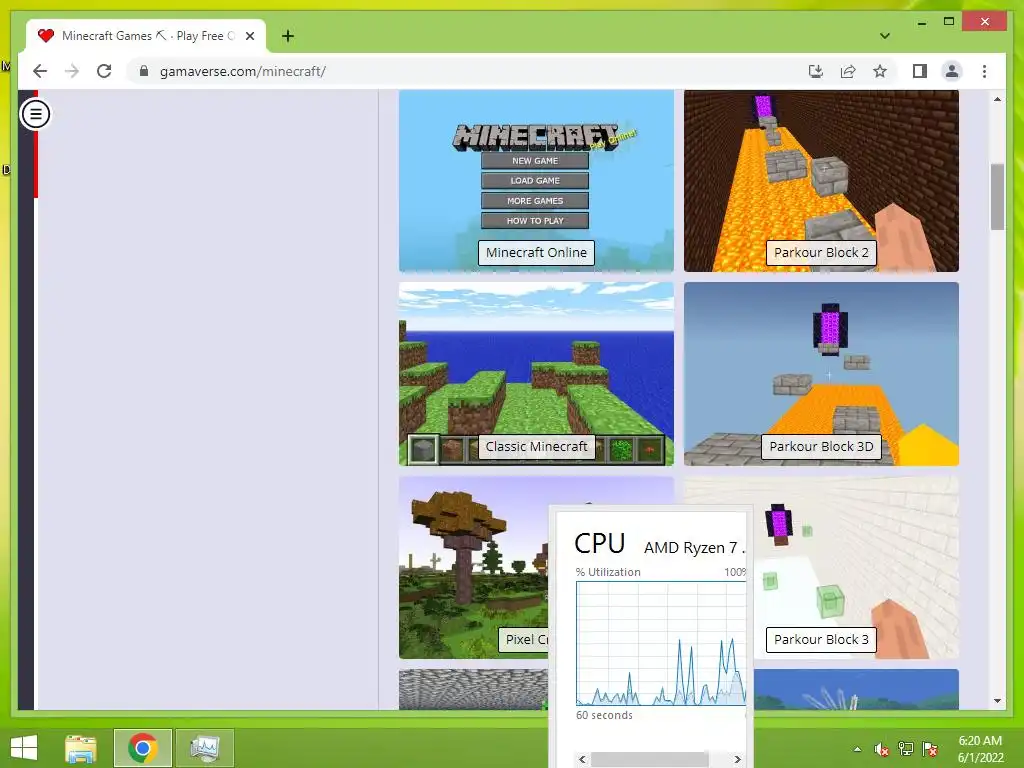1024x768 pixels.
Task: Go back to the previous page
Action: point(40,71)
